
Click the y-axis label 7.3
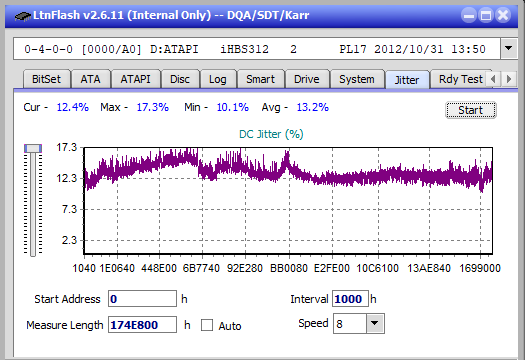click(69, 209)
